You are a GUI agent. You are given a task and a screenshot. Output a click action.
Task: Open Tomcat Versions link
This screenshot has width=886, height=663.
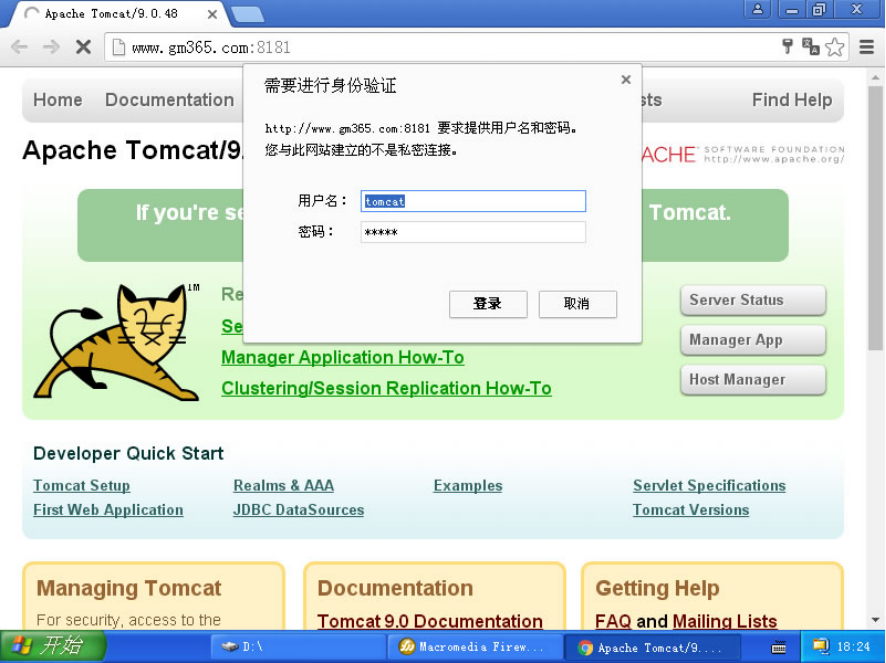click(x=690, y=510)
